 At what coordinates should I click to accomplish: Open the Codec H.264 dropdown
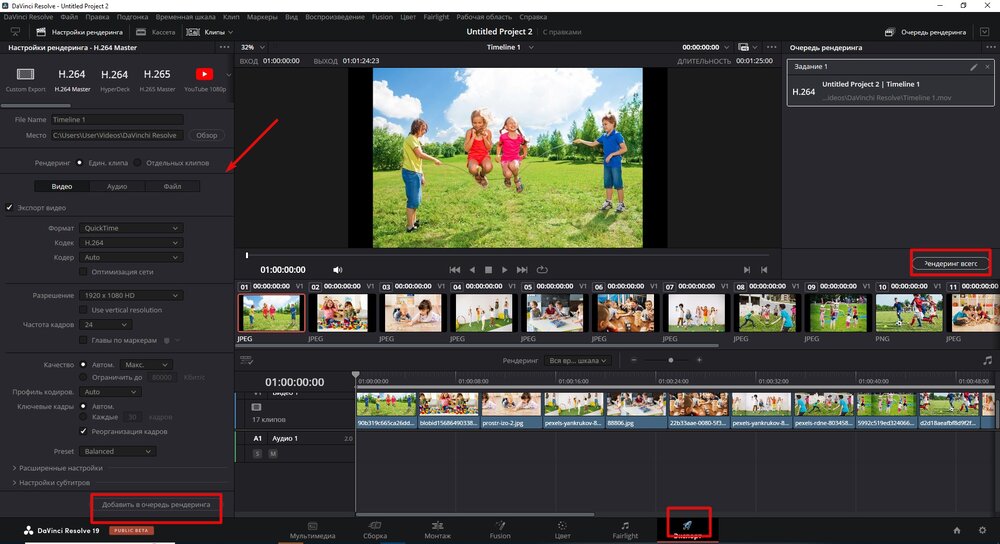tap(131, 242)
